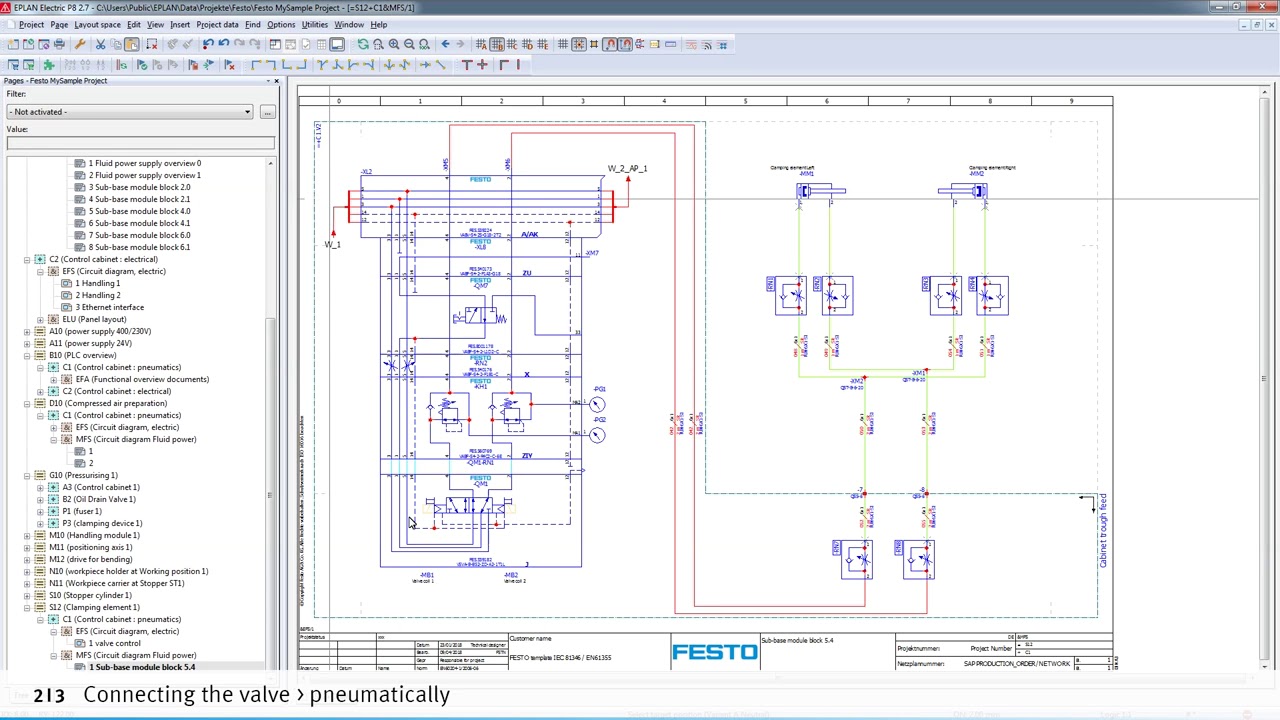The height and width of the screenshot is (720, 1280).
Task: Click the Redo arrow icon
Action: point(239,44)
